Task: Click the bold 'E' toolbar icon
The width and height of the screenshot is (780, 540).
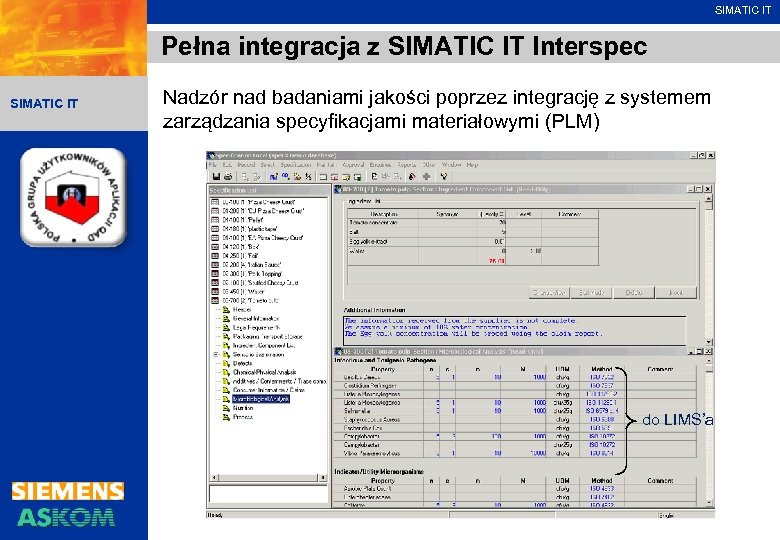Action: tap(375, 177)
